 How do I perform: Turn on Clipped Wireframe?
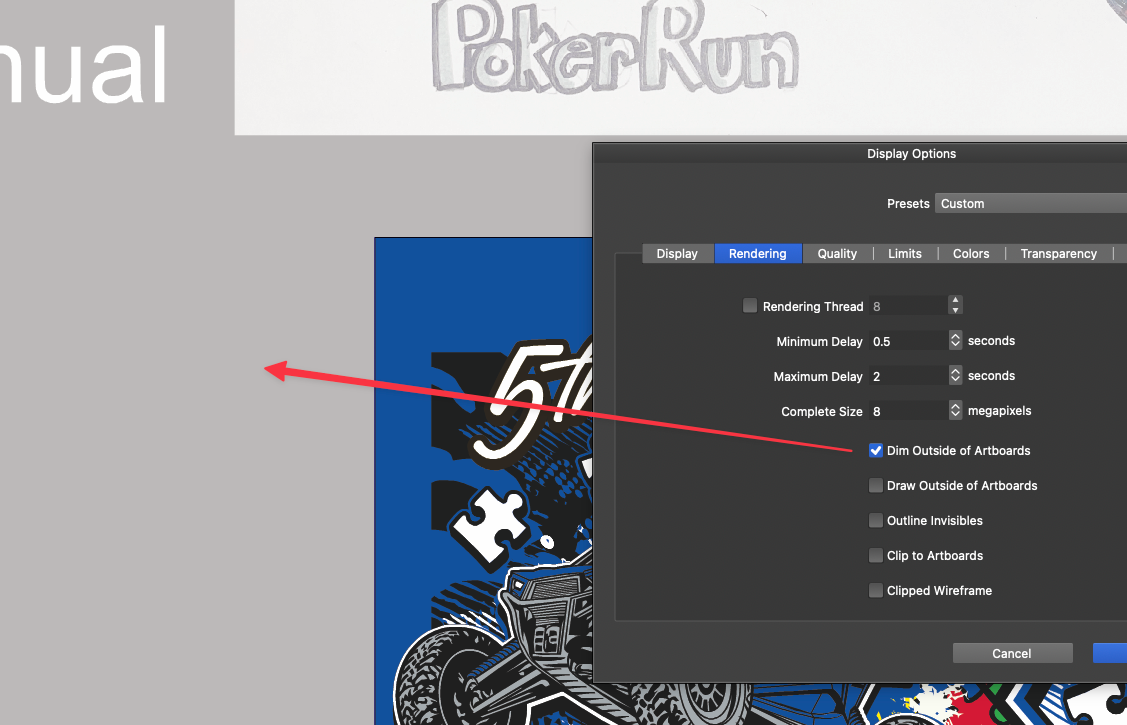click(x=876, y=591)
